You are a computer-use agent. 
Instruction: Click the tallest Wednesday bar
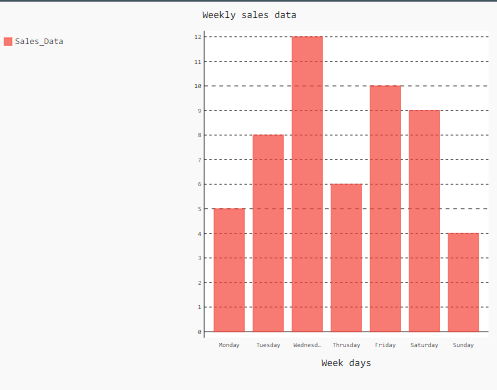click(x=307, y=184)
